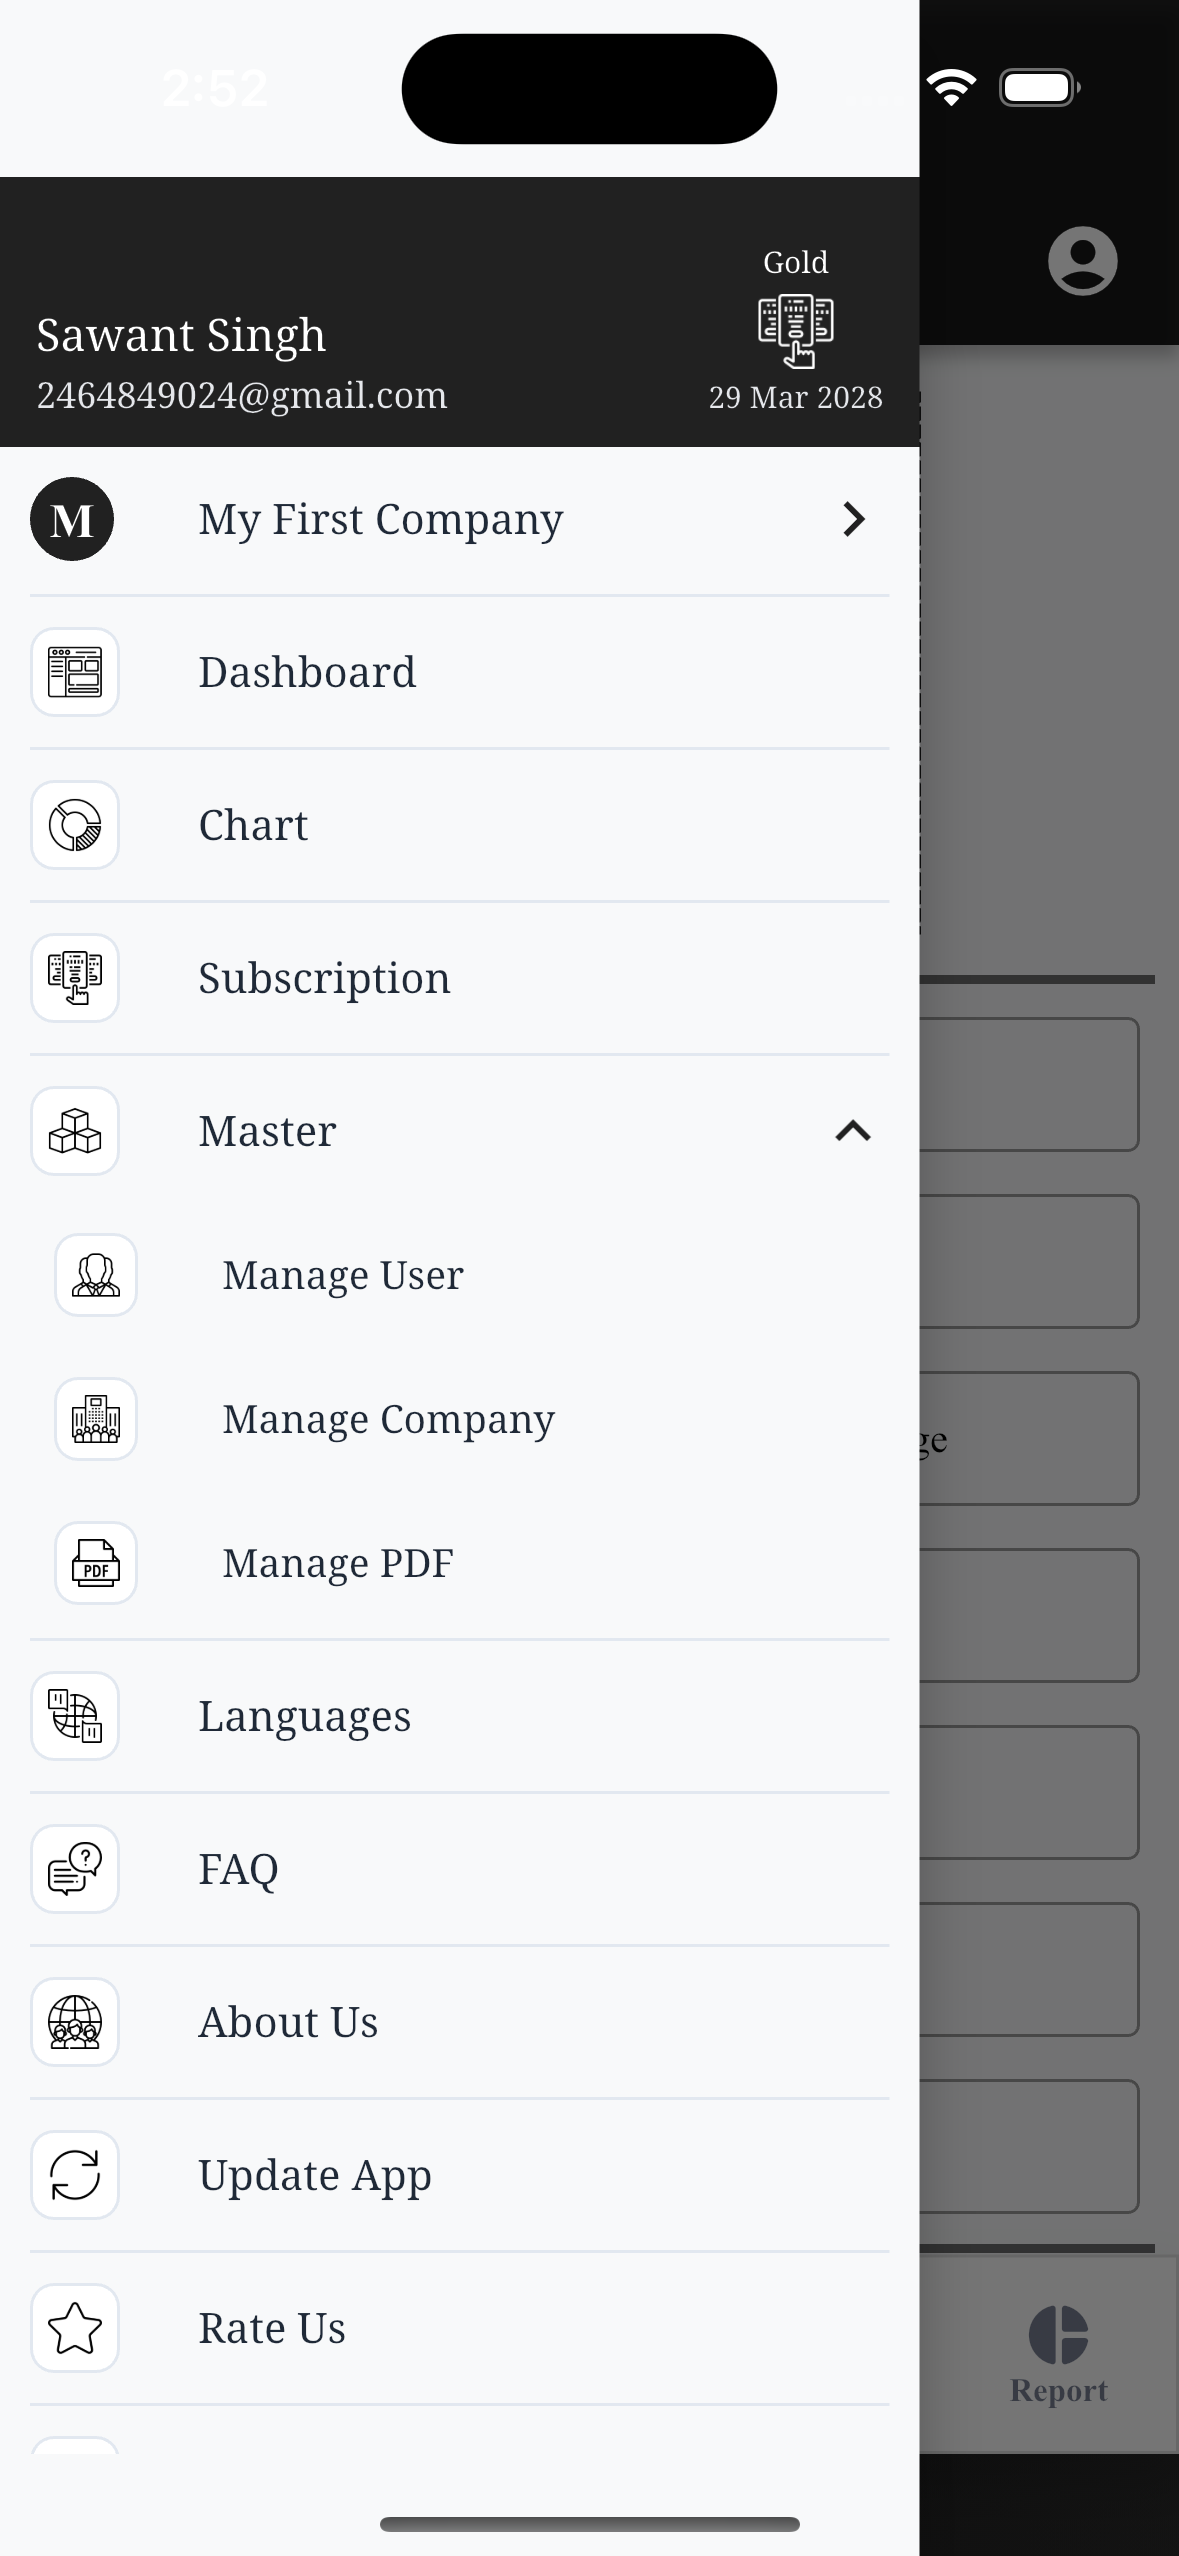1179x2556 pixels.
Task: Collapse the Master section chevron
Action: [x=853, y=1131]
